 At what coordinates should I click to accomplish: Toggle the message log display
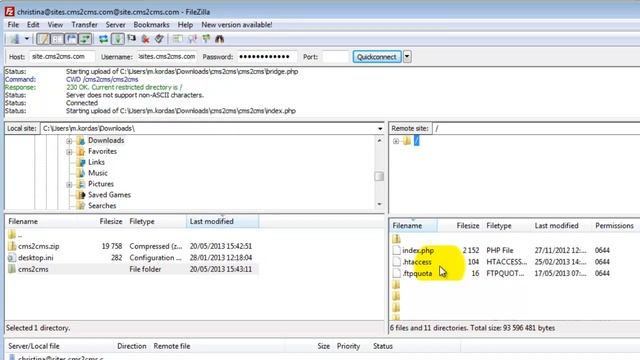(x=43, y=39)
